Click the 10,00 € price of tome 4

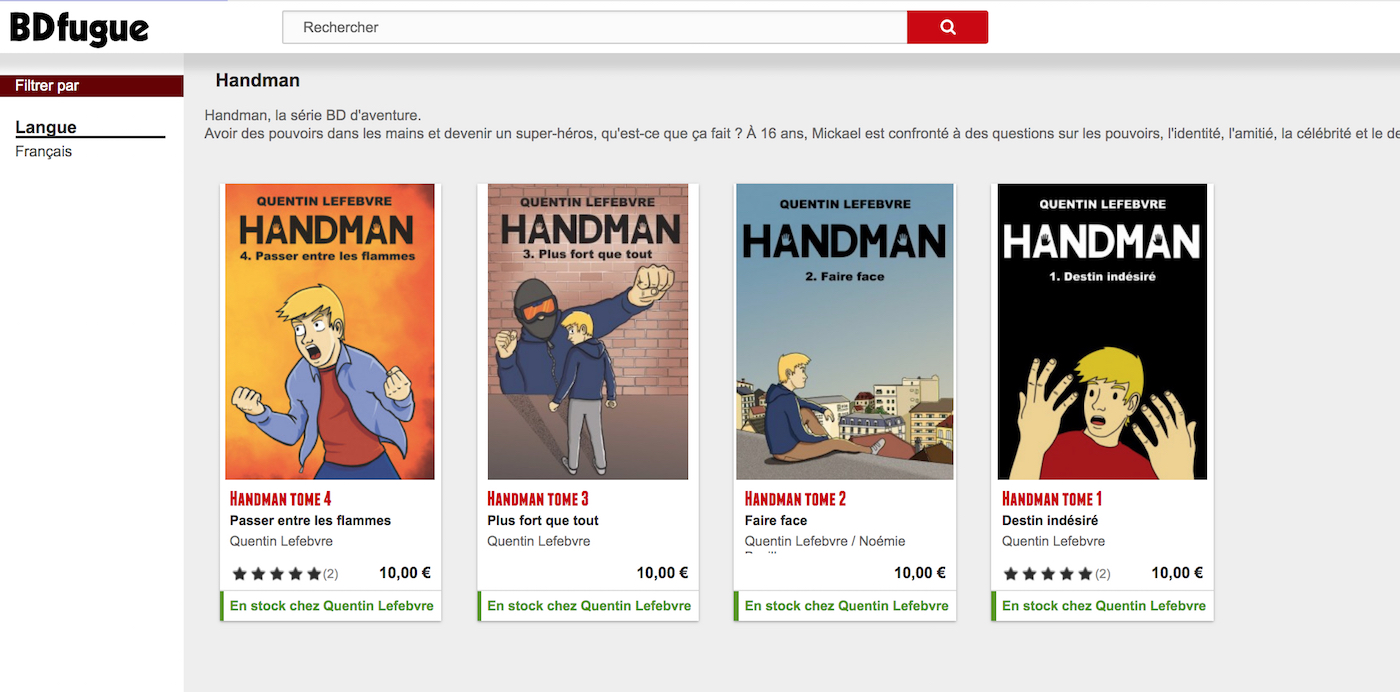[405, 573]
